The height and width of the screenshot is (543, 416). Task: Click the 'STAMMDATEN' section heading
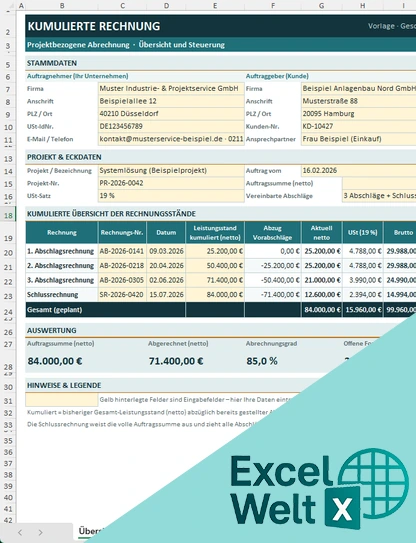pos(52,63)
